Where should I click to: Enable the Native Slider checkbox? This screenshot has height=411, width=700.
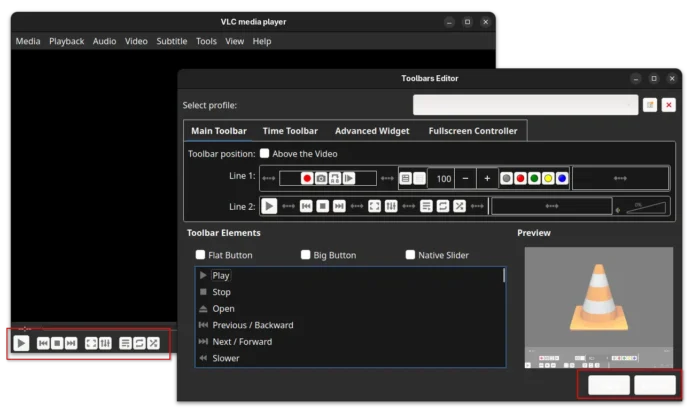click(x=410, y=255)
